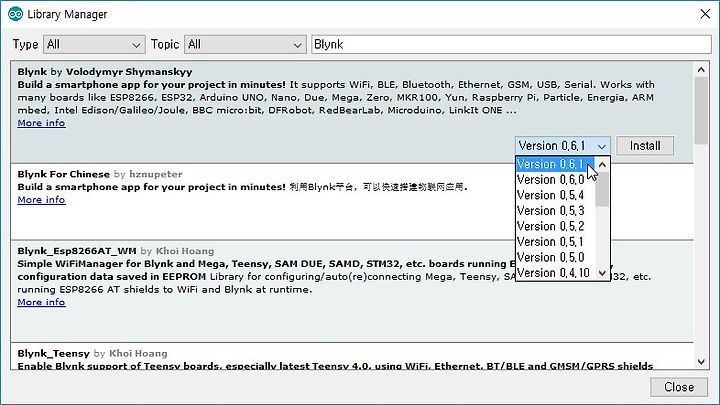This screenshot has height=405, width=720.
Task: Select the Blynk_Teensy library entry
Action: (352, 356)
